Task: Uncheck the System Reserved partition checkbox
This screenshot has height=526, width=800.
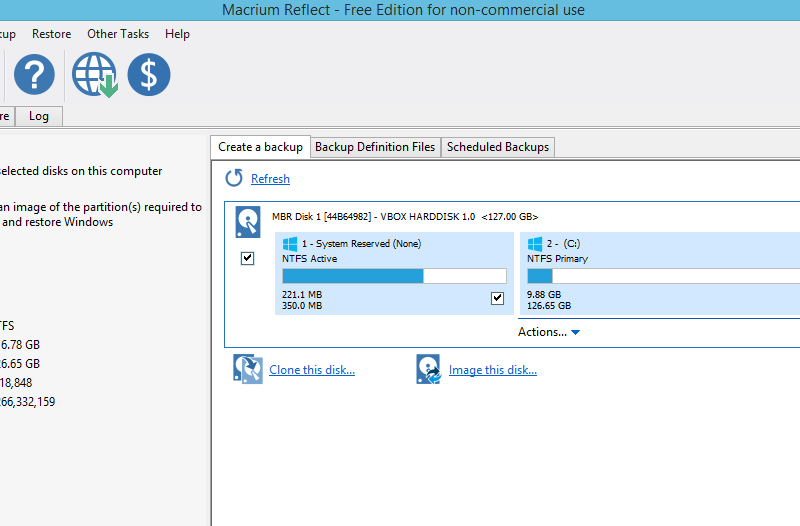Action: 497,298
